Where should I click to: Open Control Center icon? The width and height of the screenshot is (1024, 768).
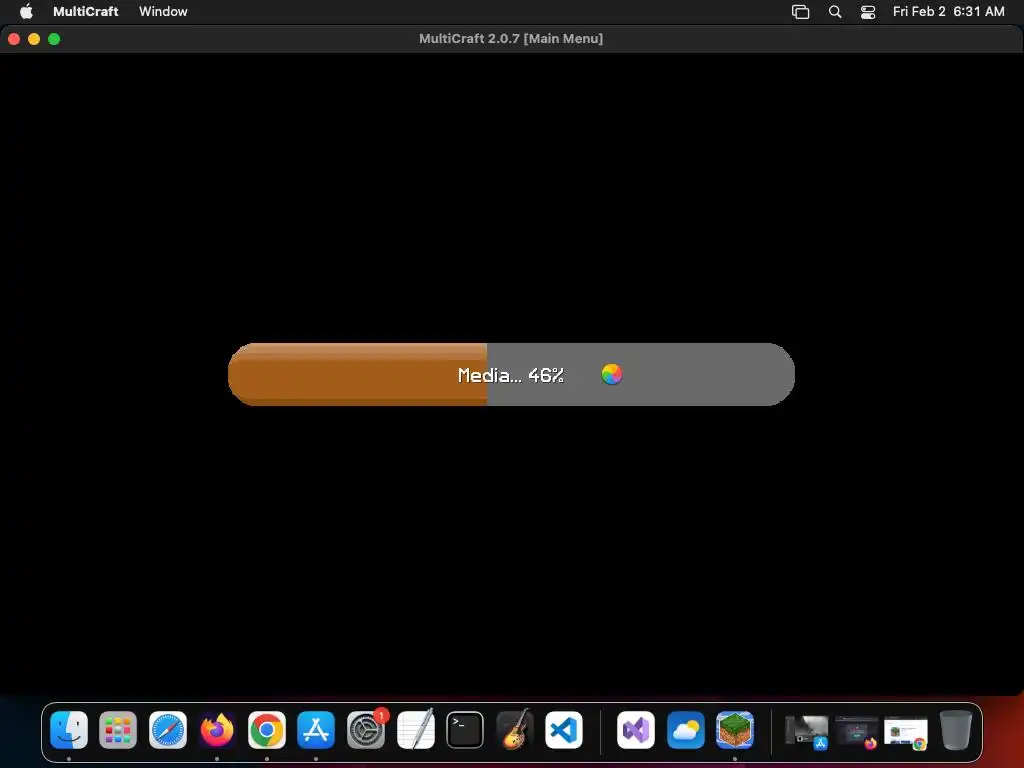(x=868, y=12)
